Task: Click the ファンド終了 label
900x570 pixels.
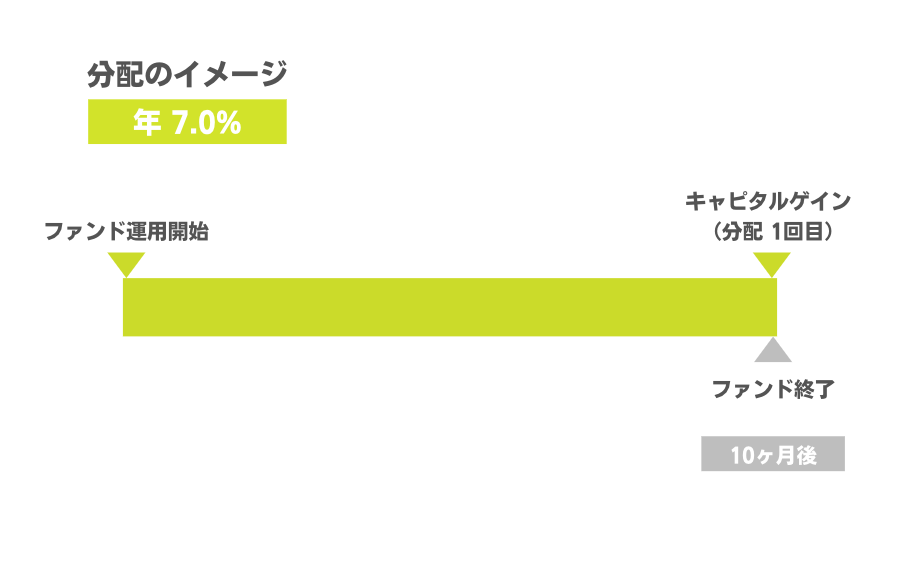Action: tap(773, 389)
